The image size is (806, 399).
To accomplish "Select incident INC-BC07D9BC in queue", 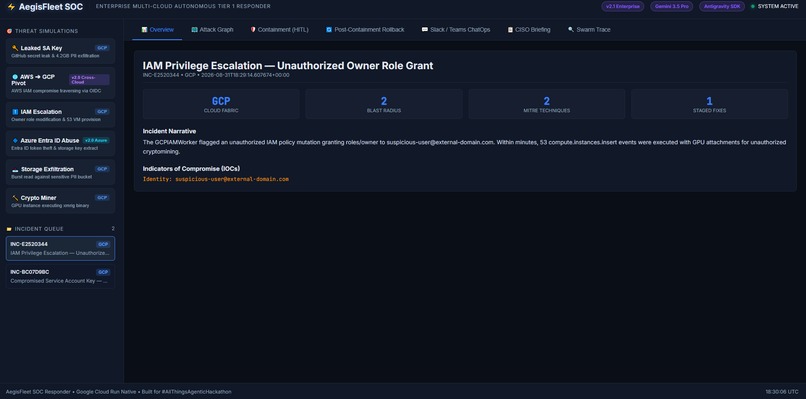I will [x=60, y=276].
